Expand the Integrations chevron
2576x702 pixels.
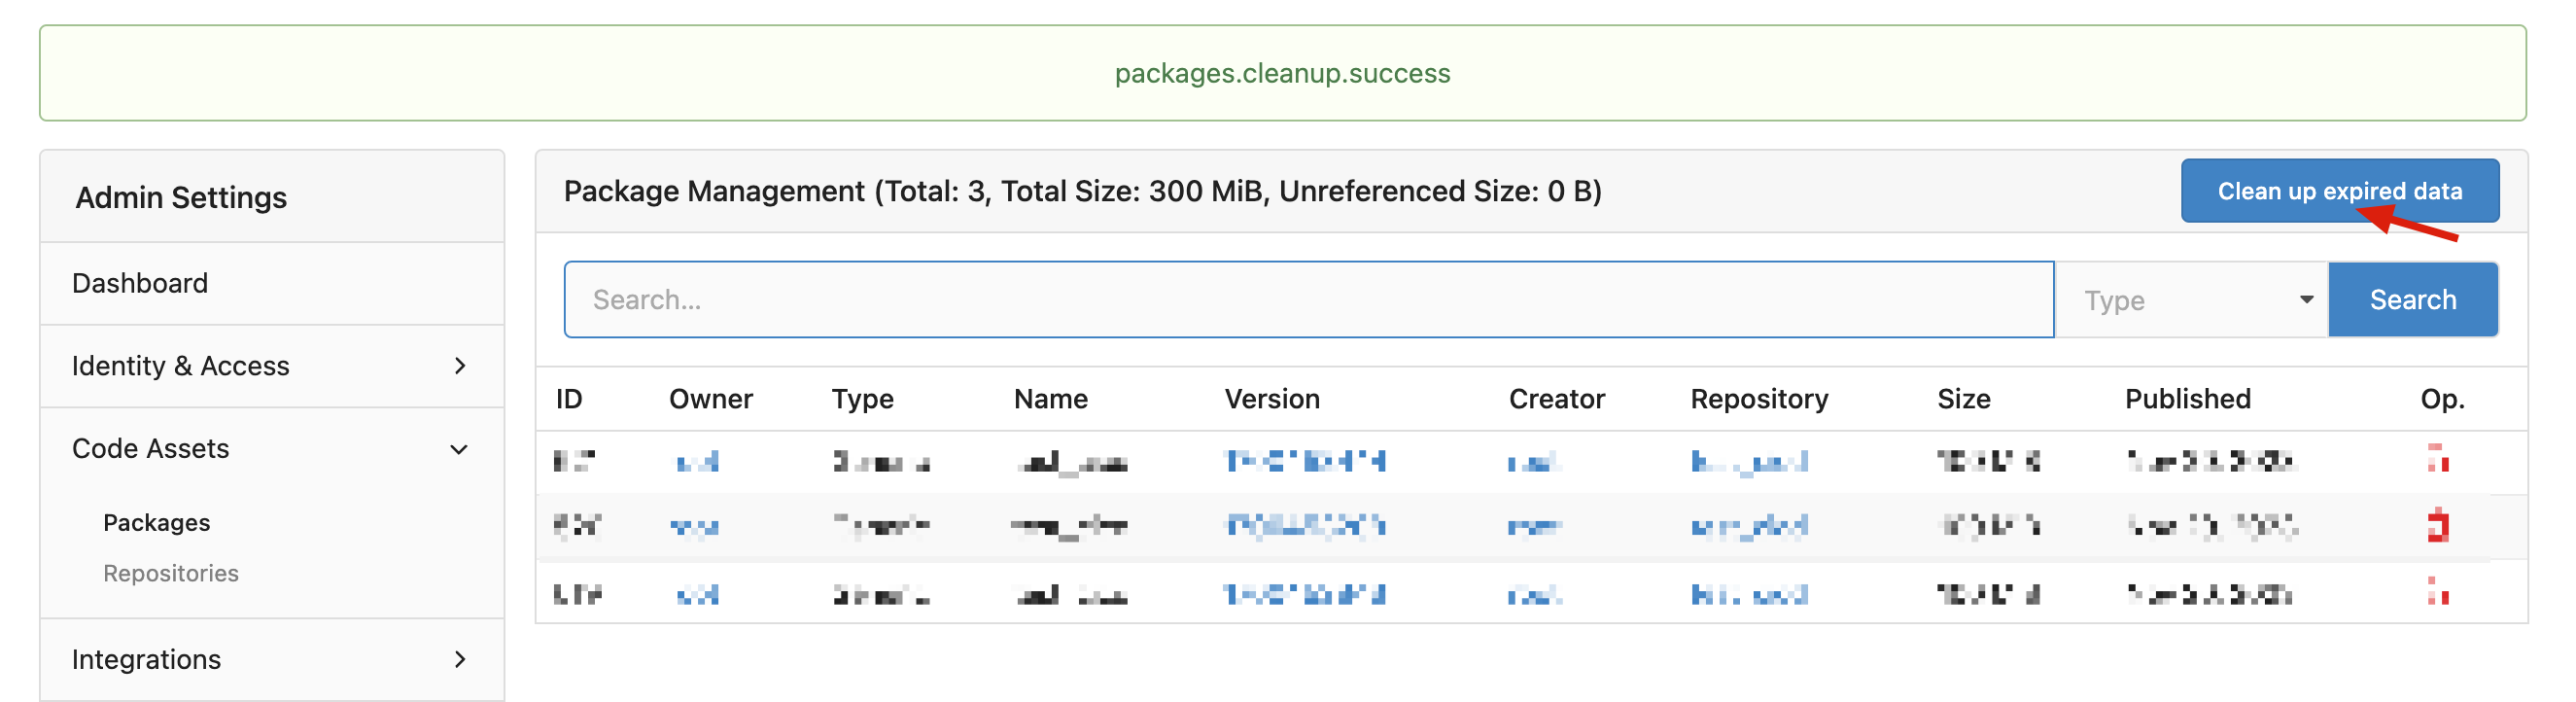pos(460,659)
